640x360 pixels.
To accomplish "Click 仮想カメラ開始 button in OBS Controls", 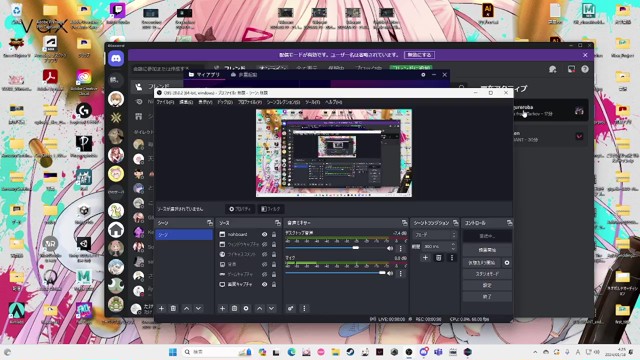I will pyautogui.click(x=482, y=262).
